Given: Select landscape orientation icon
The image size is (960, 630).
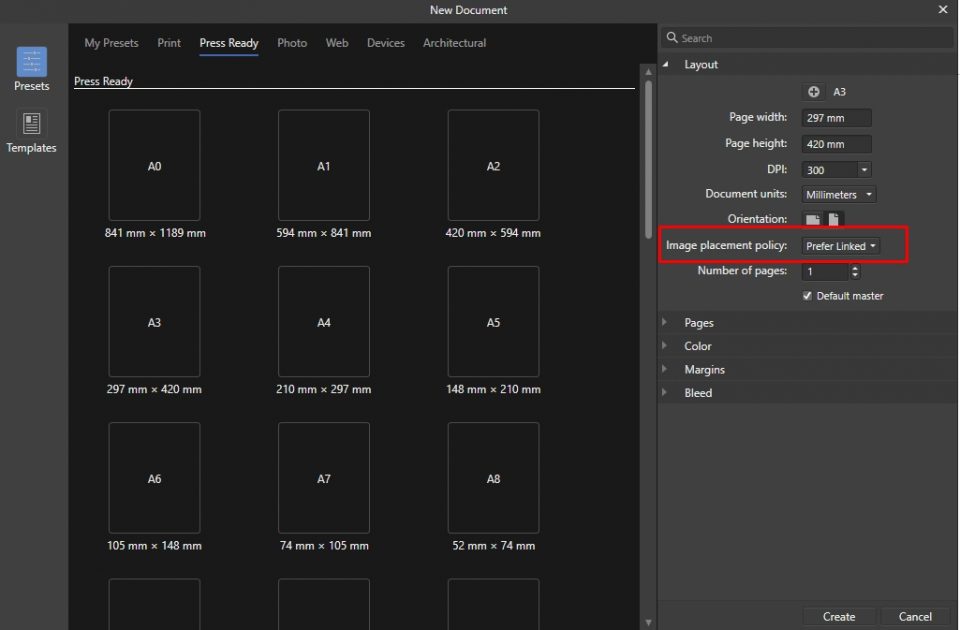Looking at the screenshot, I should click(812, 219).
